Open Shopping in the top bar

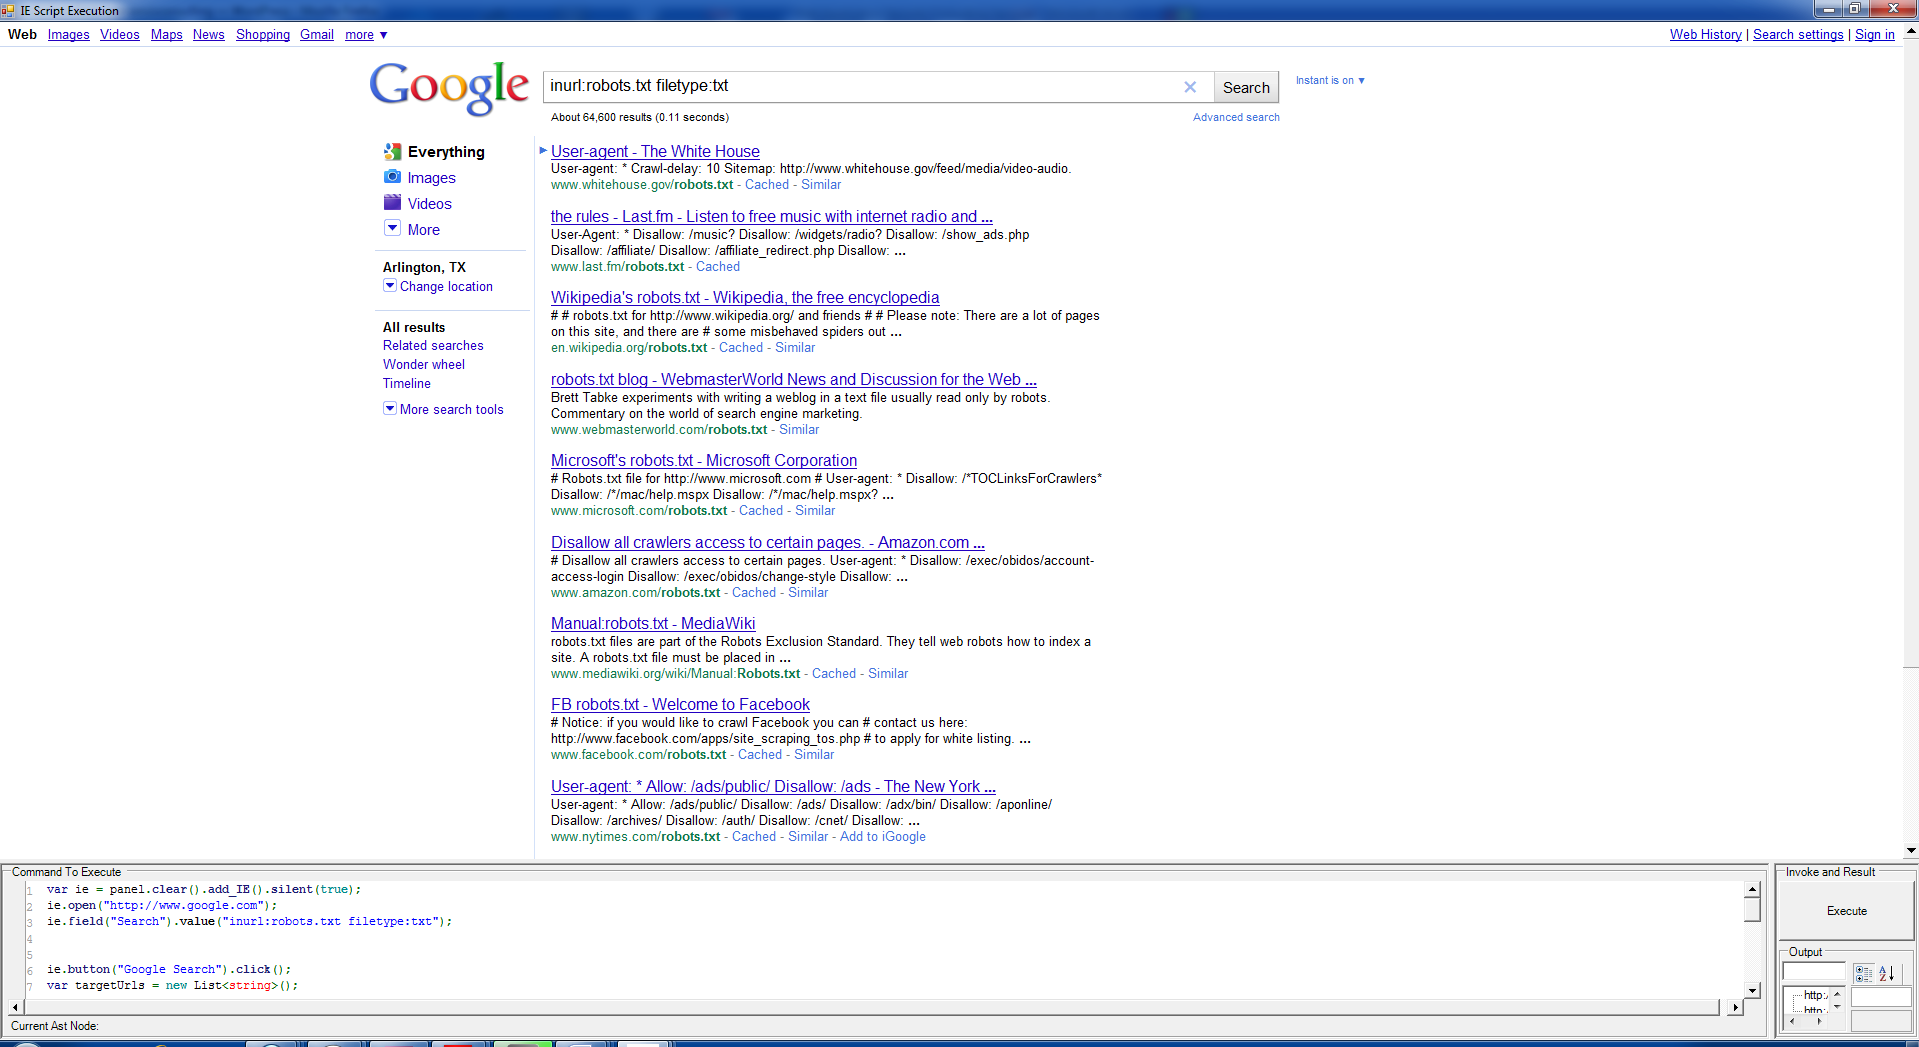(262, 35)
